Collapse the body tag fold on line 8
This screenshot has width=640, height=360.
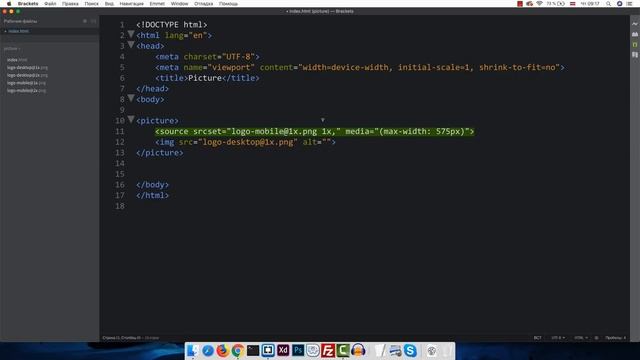[x=131, y=98]
